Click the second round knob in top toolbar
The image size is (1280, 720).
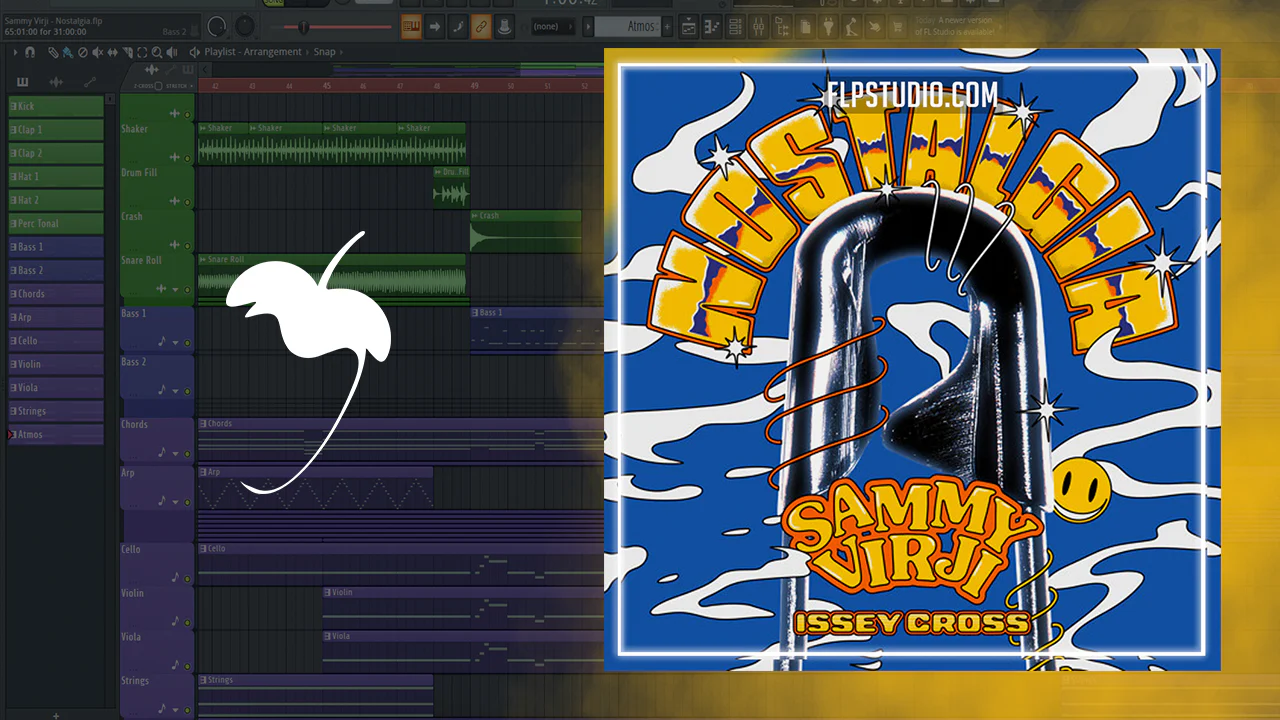point(245,26)
